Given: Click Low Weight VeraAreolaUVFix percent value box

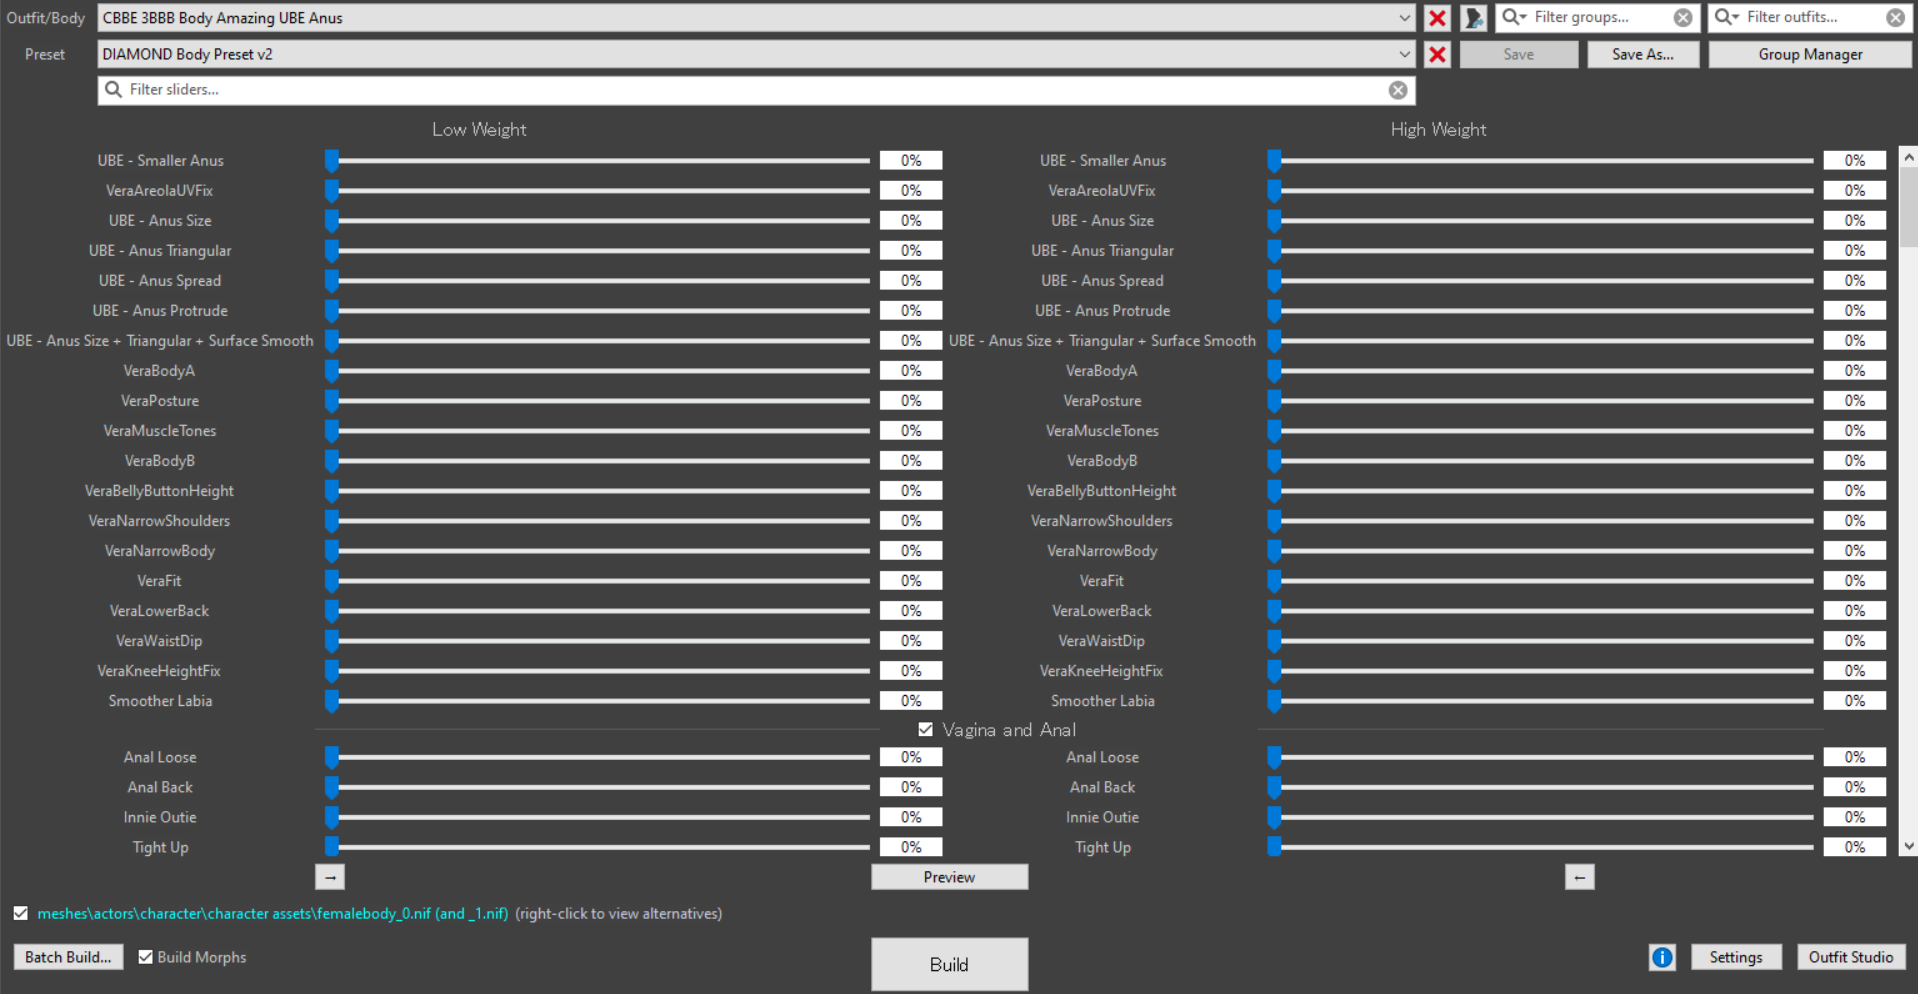Looking at the screenshot, I should [911, 190].
